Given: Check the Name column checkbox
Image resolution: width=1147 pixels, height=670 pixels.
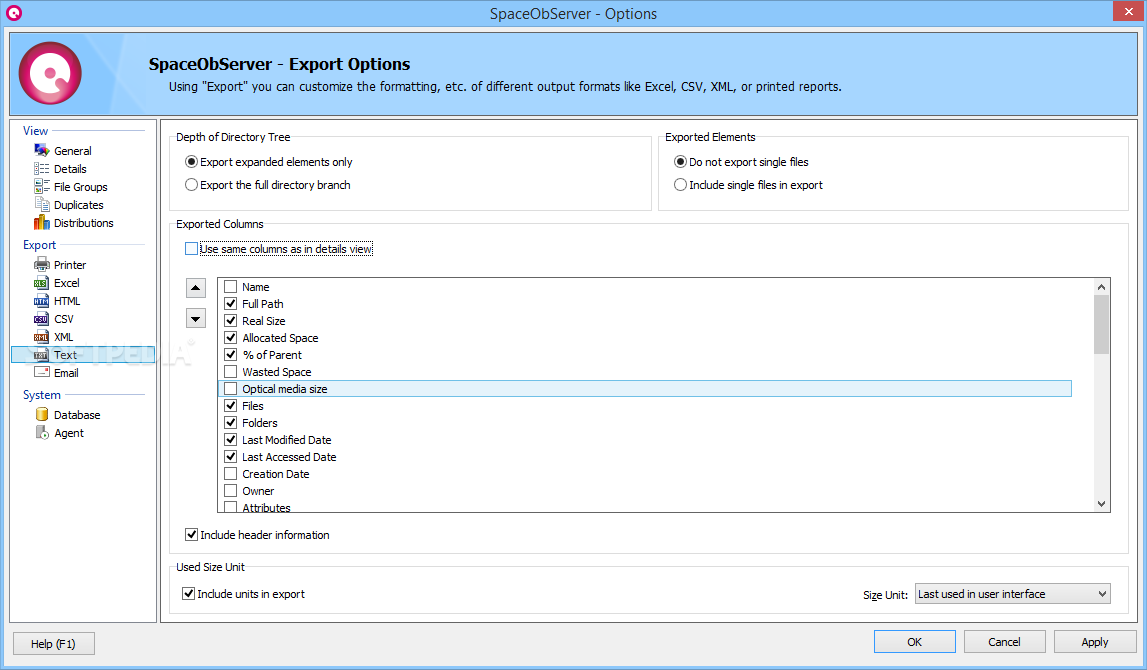Looking at the screenshot, I should [x=230, y=287].
